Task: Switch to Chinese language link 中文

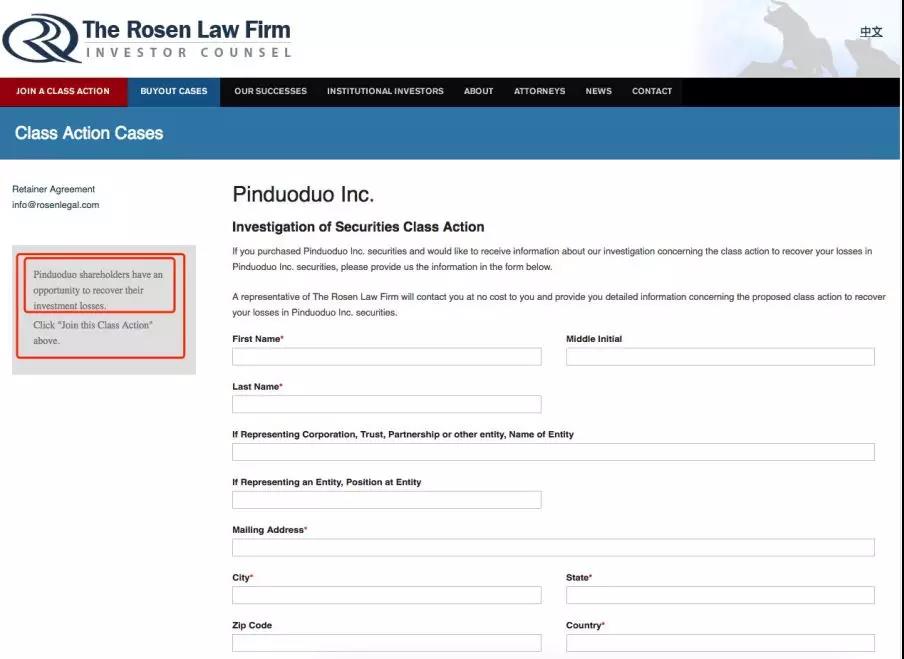Action: [871, 32]
